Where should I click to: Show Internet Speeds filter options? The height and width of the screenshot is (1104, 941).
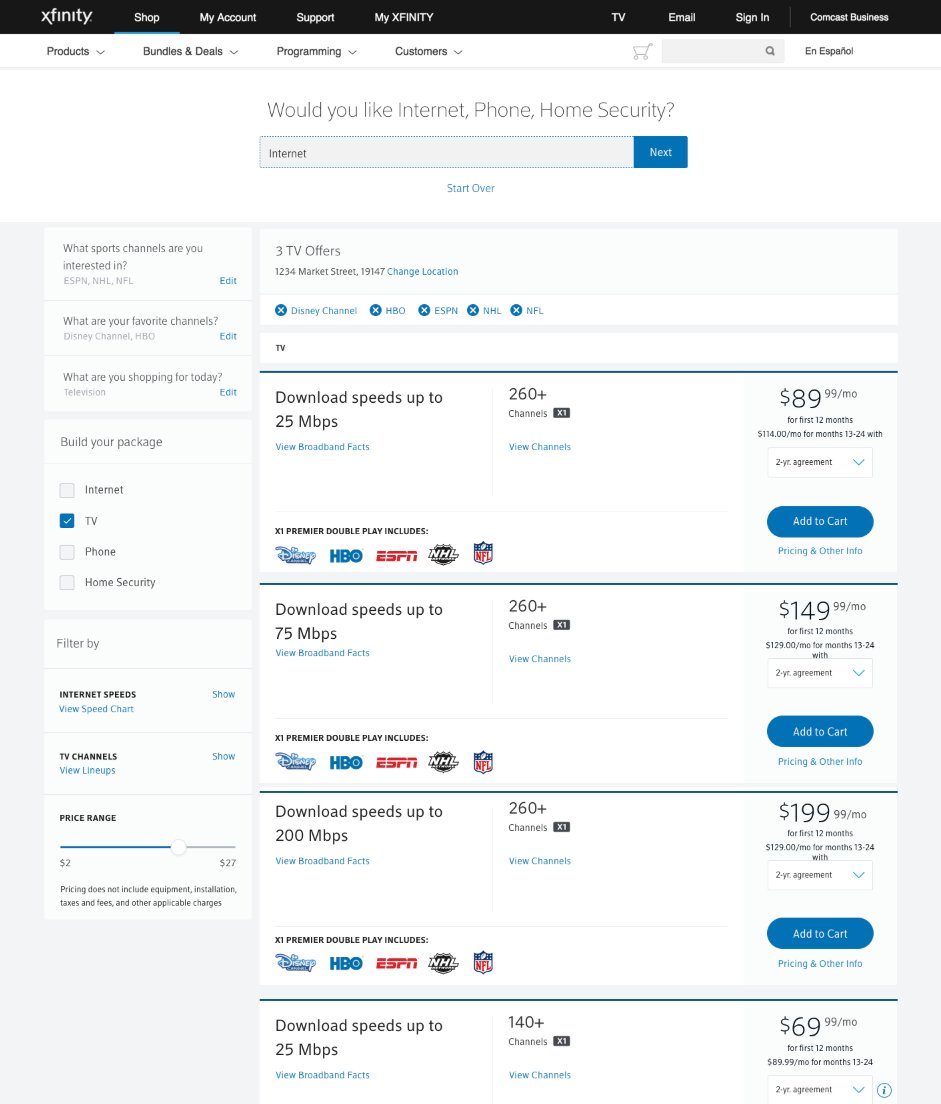click(x=223, y=694)
